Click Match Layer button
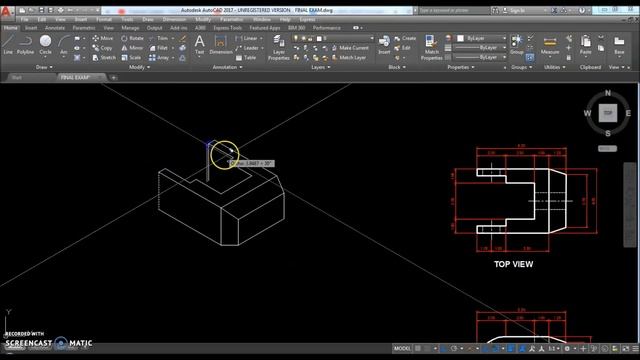Screen dimensions: 640x360 [x=348, y=58]
